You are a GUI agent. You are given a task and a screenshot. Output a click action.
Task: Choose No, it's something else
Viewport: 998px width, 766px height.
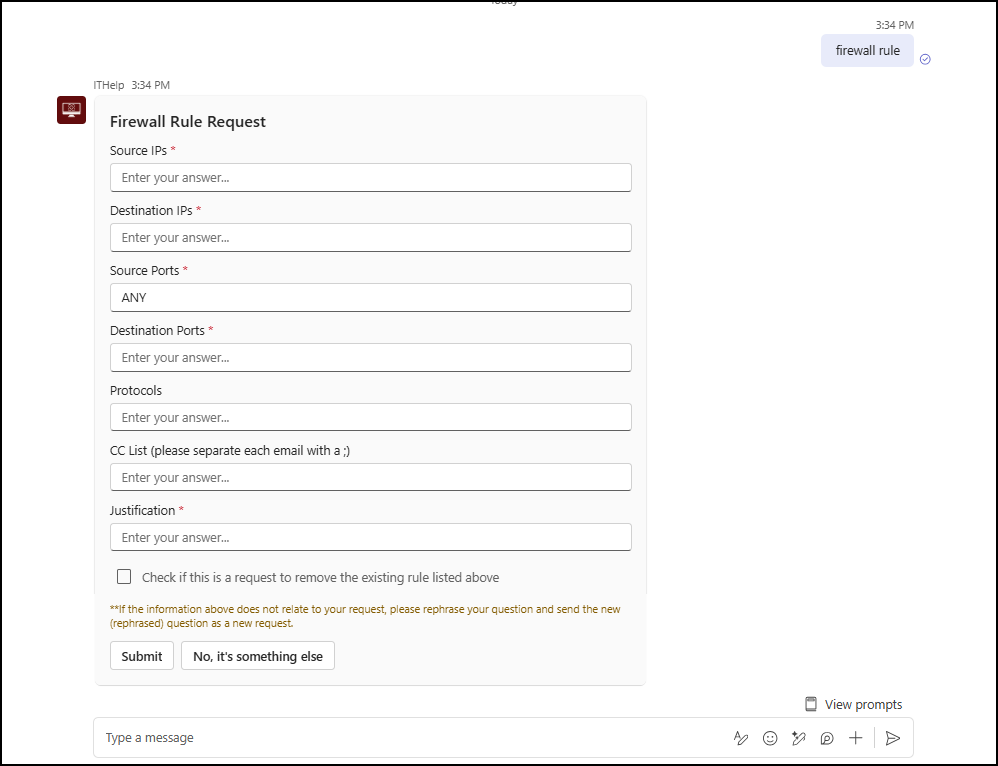(257, 656)
